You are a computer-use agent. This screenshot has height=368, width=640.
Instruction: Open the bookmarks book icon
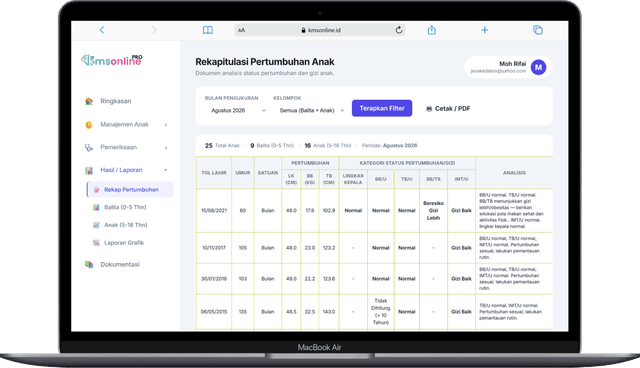coord(208,30)
